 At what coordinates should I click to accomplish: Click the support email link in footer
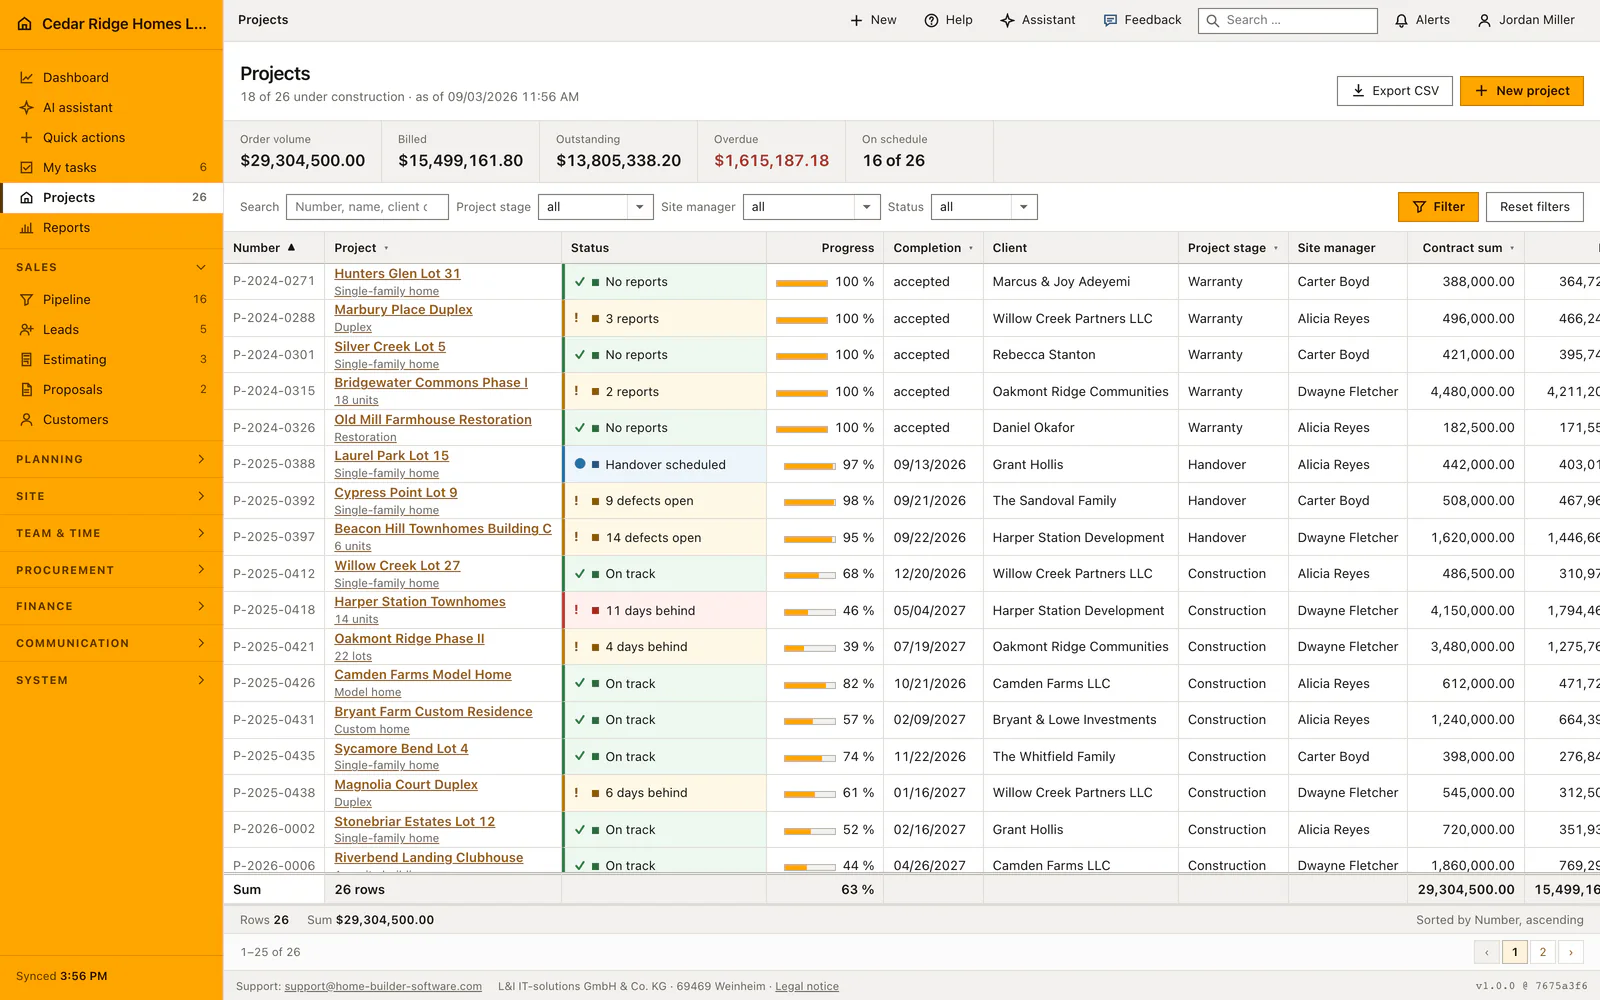point(383,986)
